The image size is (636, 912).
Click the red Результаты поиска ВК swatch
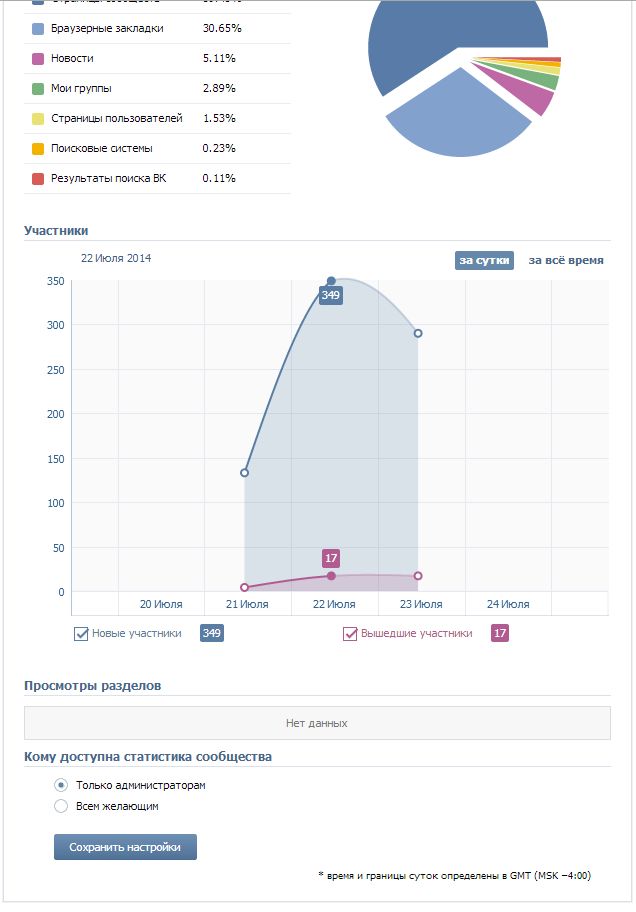pos(38,179)
